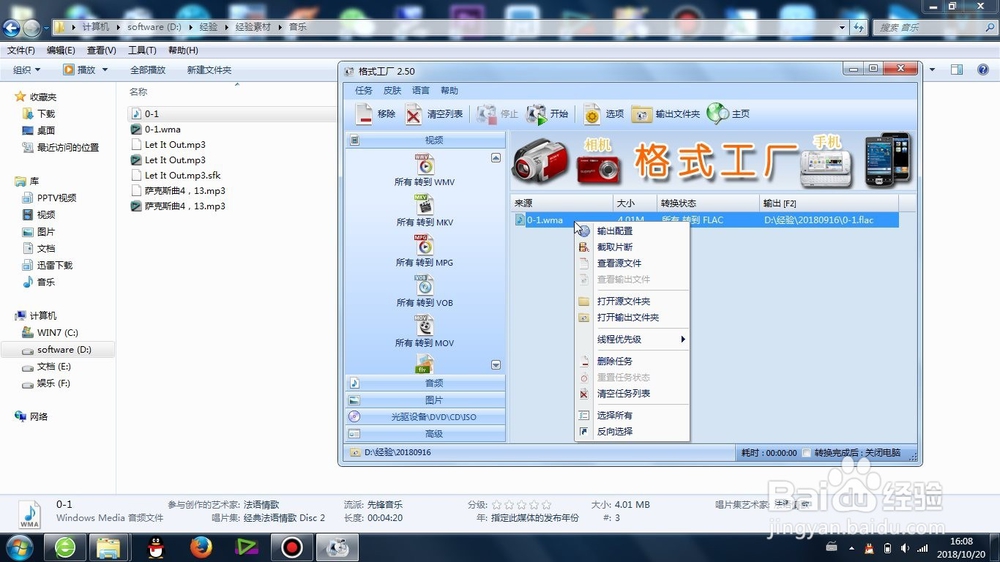The height and width of the screenshot is (562, 1000).
Task: Open Explorer 组织 dropdown menu
Action: [27, 70]
